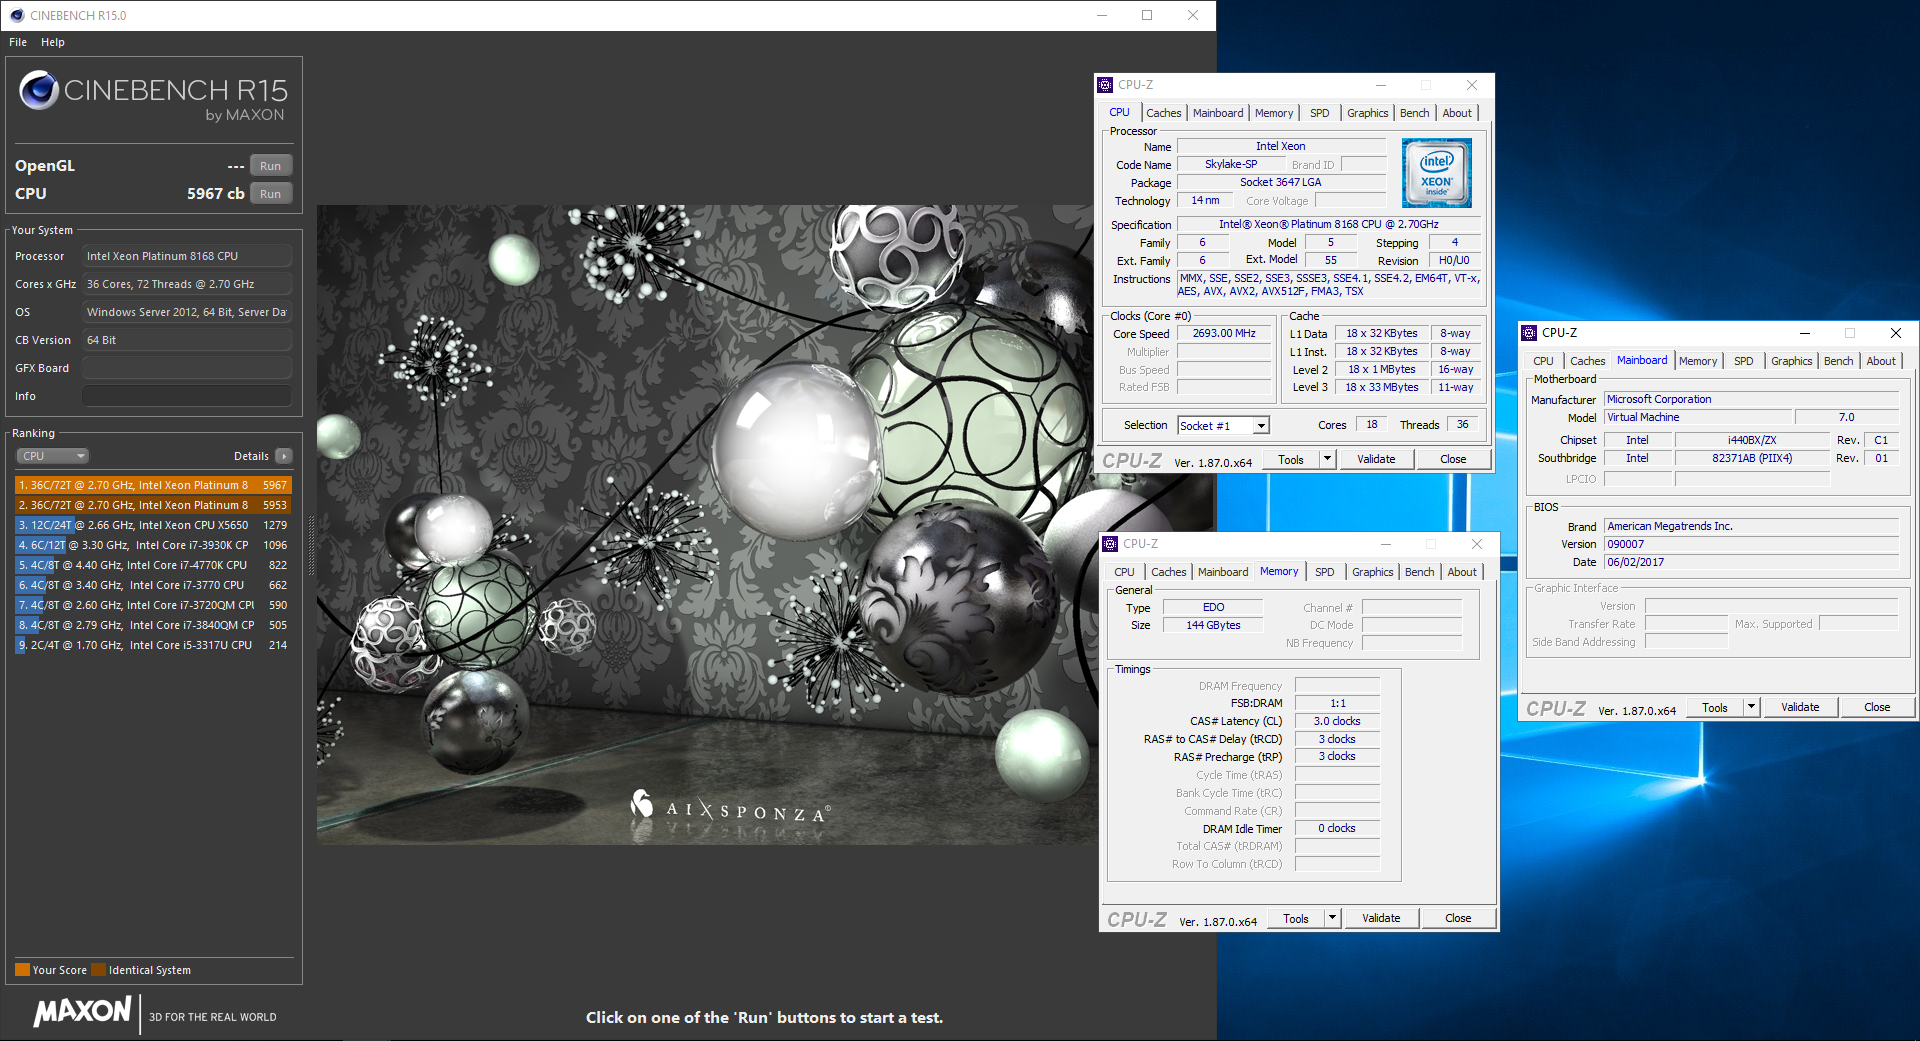
Task: Select ranking row with score 5953
Action: (153, 505)
